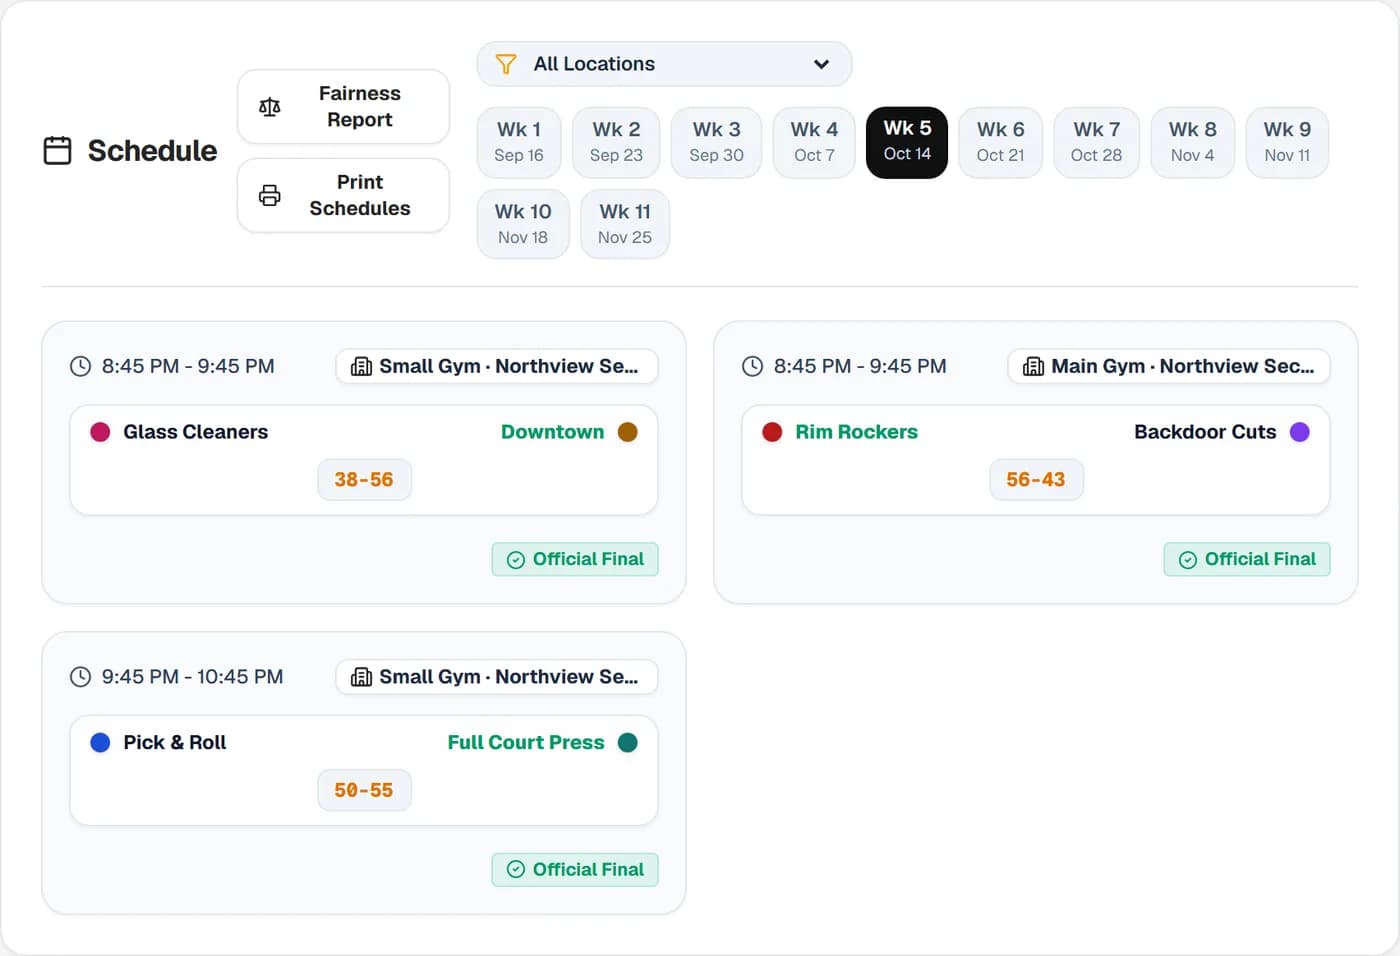Click the 50-55 score box
This screenshot has width=1400, height=956.
(x=364, y=790)
